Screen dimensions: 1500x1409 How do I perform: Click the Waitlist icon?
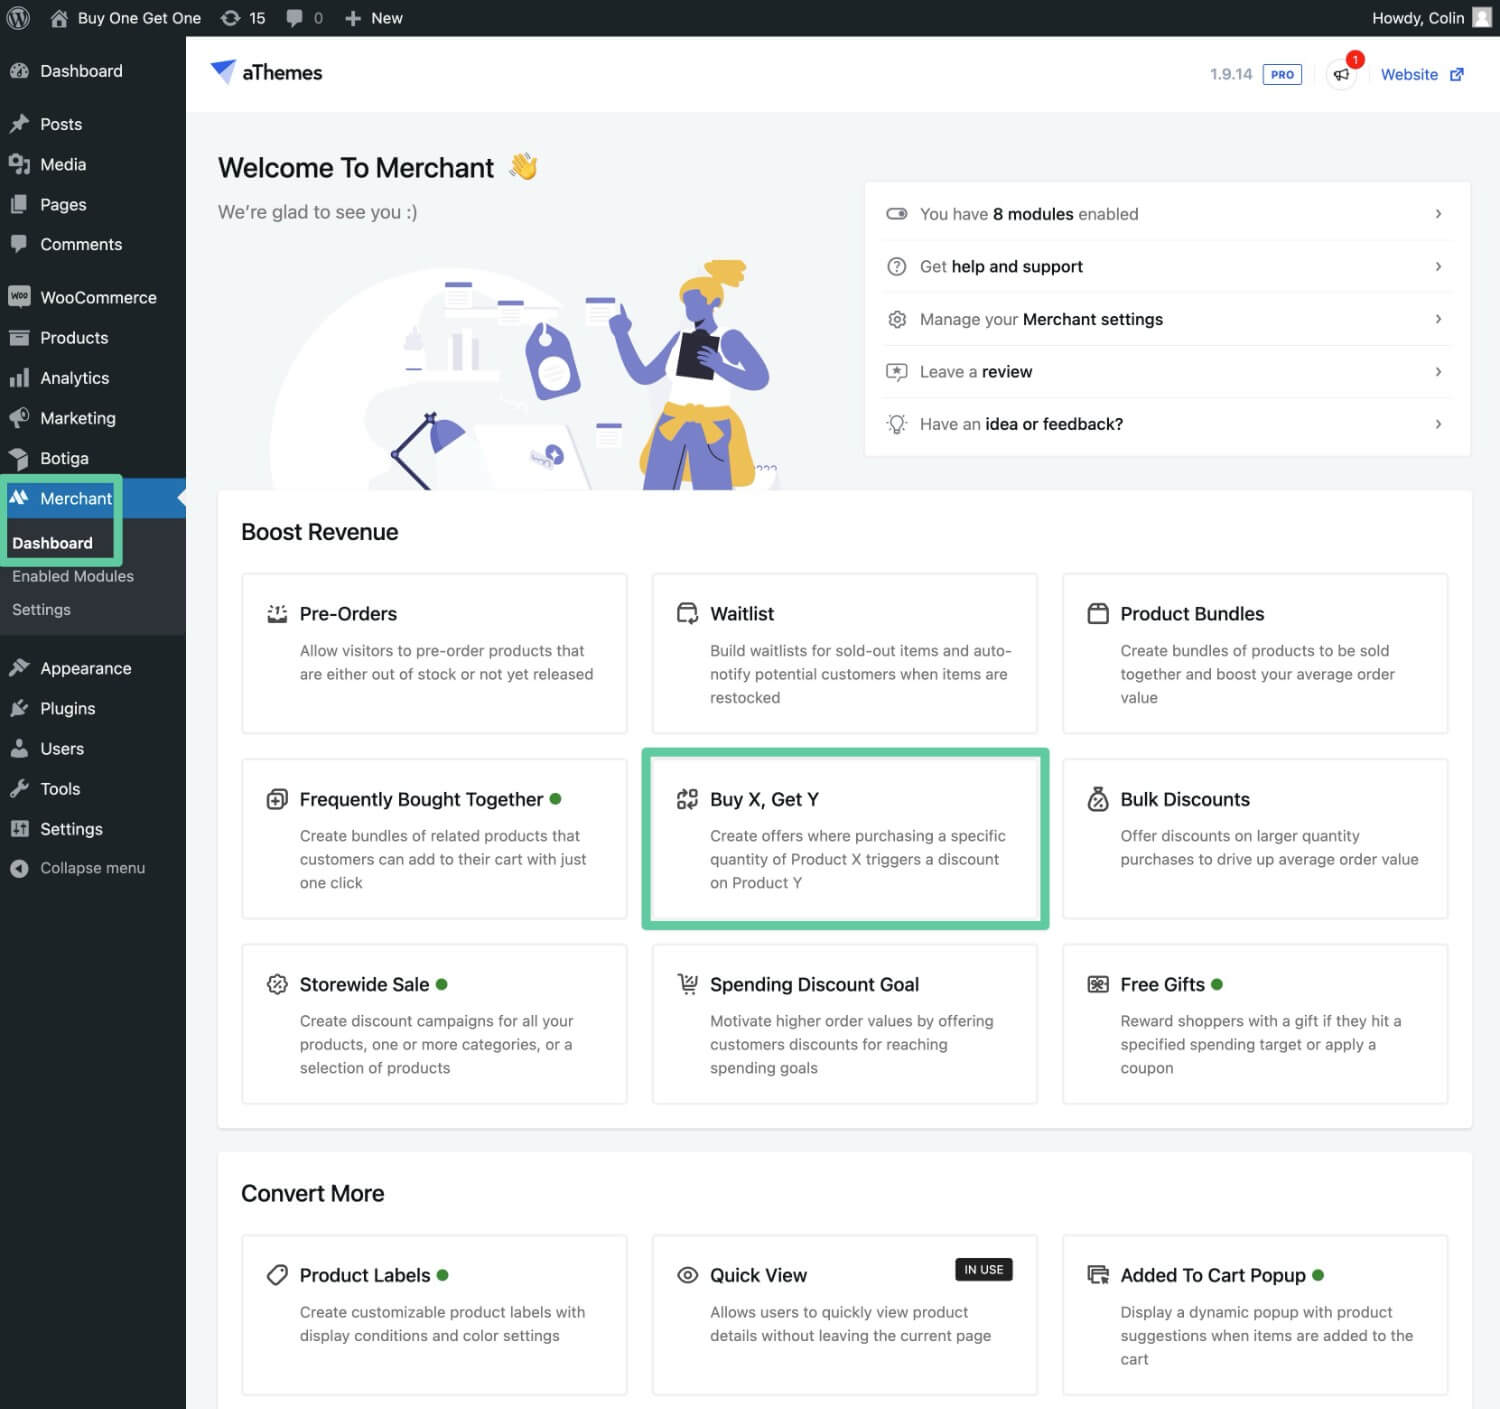pos(687,613)
